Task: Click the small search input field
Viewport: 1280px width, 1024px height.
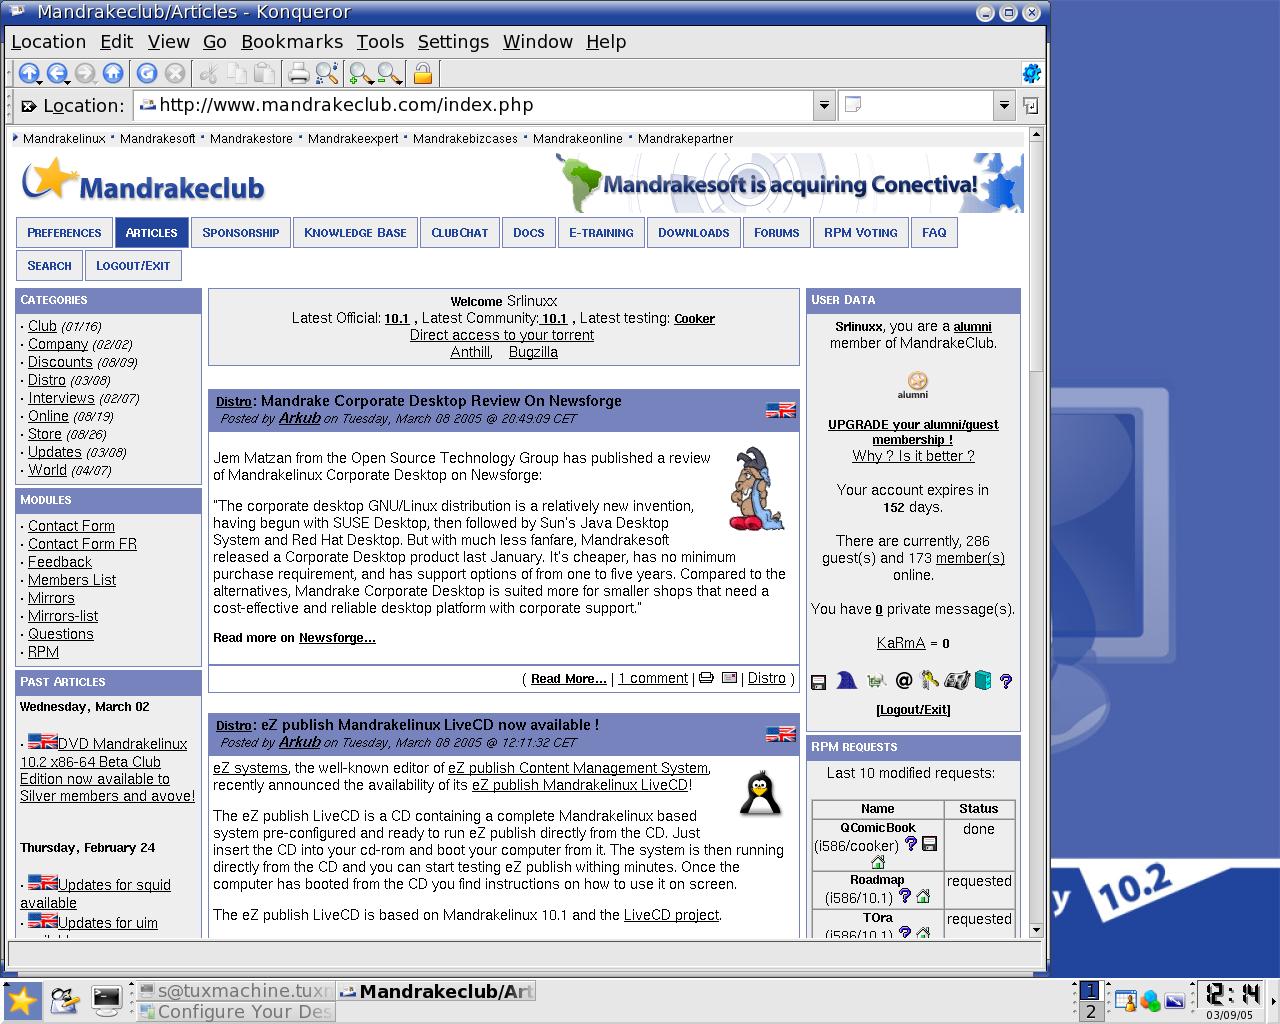Action: pyautogui.click(x=916, y=106)
